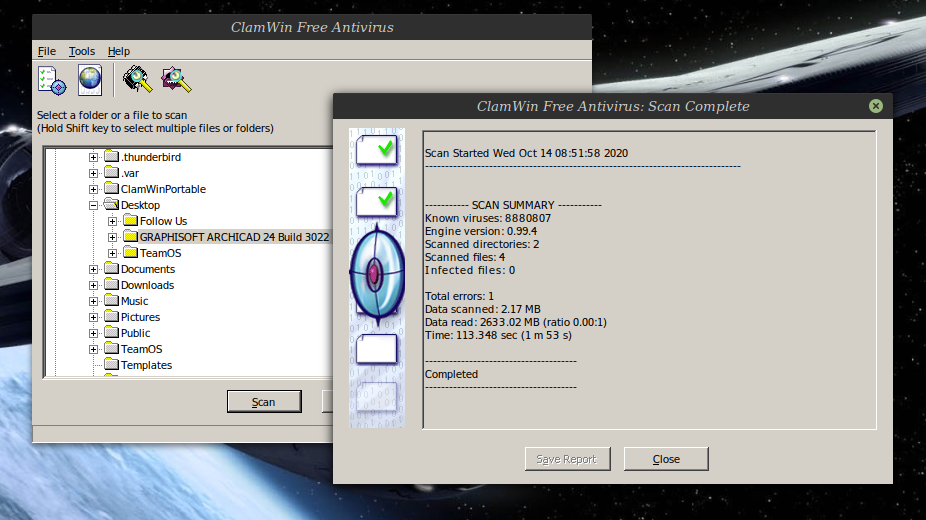Open the Tools menu
Viewport: 926px width, 520px height.
tap(81, 51)
